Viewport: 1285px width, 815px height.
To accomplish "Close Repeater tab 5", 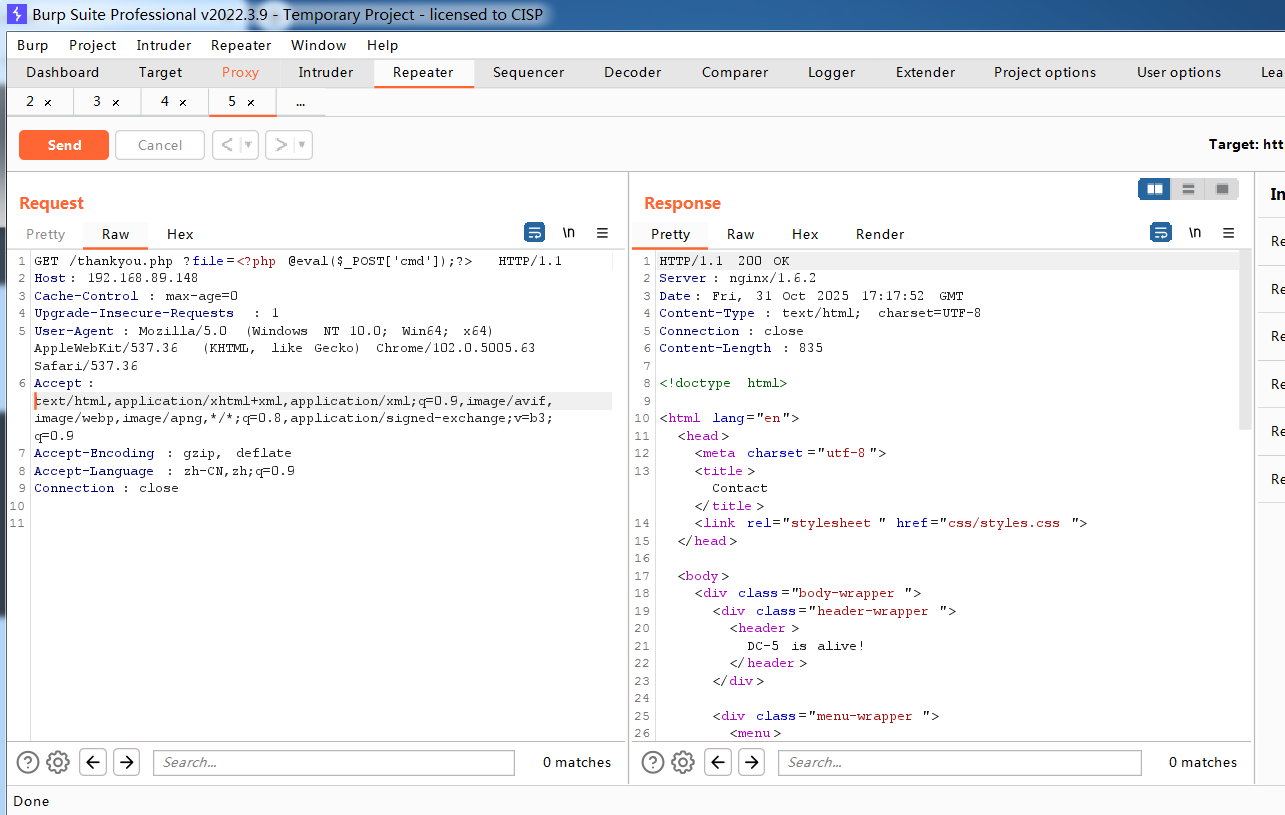I will tap(250, 103).
